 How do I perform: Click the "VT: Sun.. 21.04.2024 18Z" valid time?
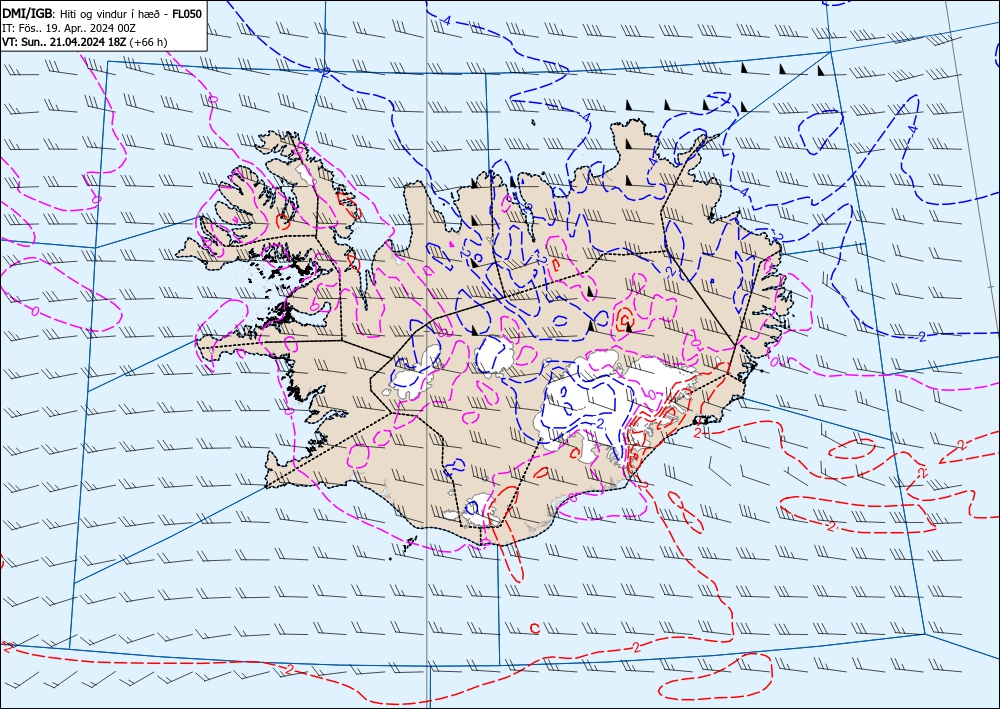point(64,42)
